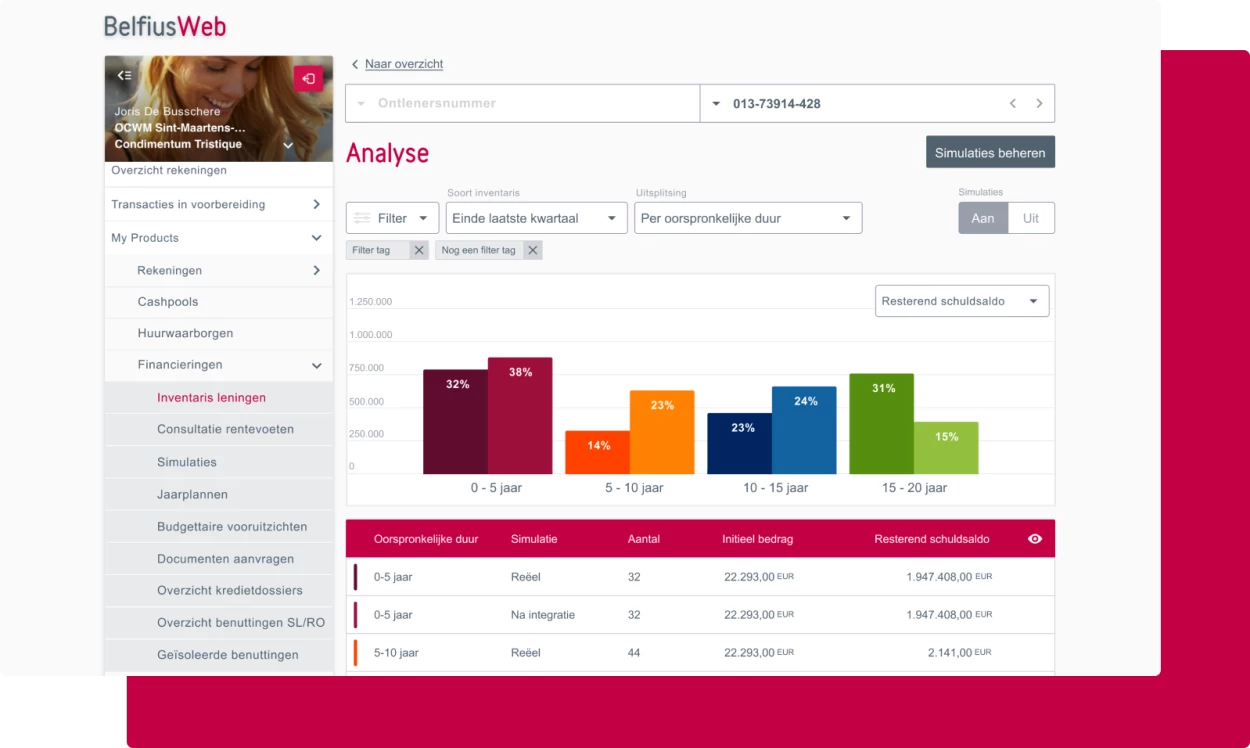Open the Filter sliders button
The image size is (1250, 748).
pyautogui.click(x=391, y=218)
